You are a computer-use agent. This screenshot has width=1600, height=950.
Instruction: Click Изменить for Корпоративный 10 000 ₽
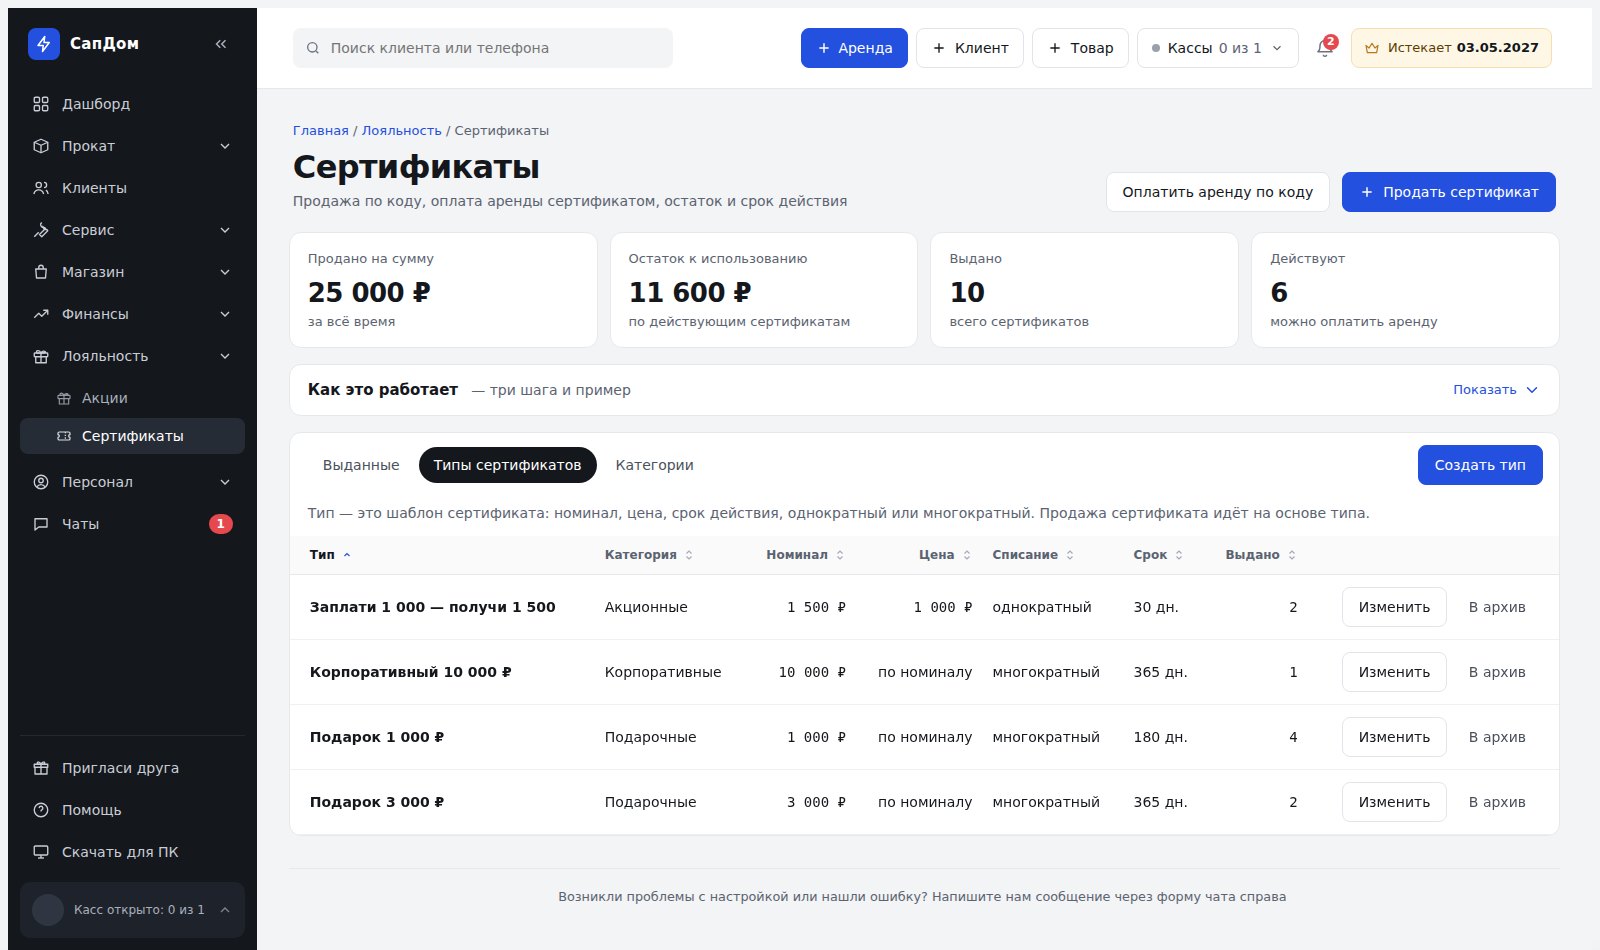pos(1394,672)
